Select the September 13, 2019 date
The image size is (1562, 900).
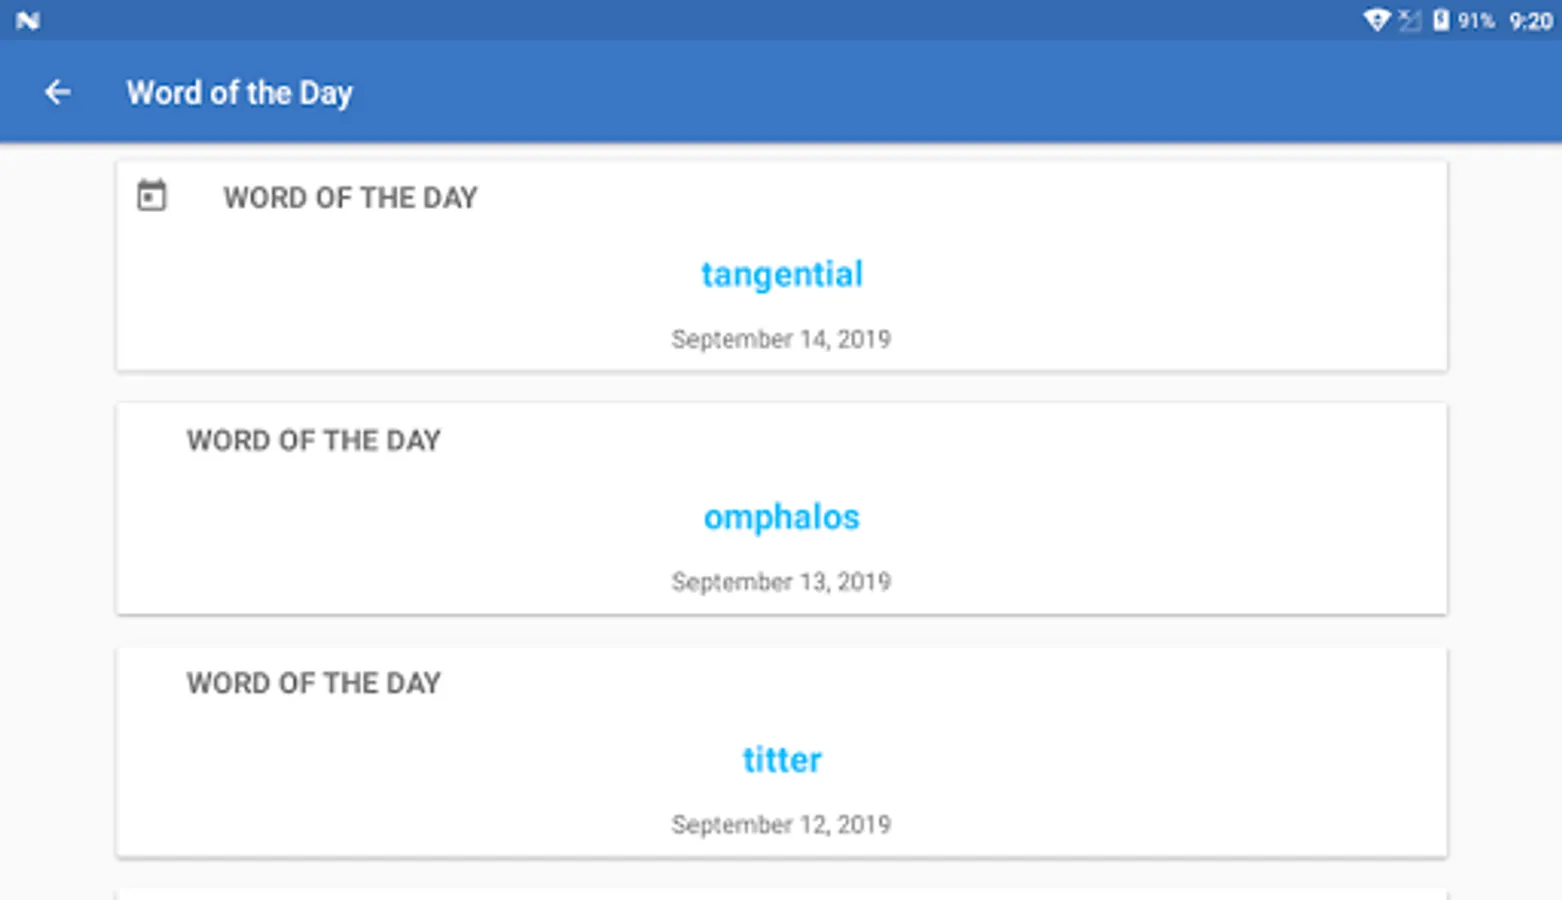pyautogui.click(x=781, y=582)
